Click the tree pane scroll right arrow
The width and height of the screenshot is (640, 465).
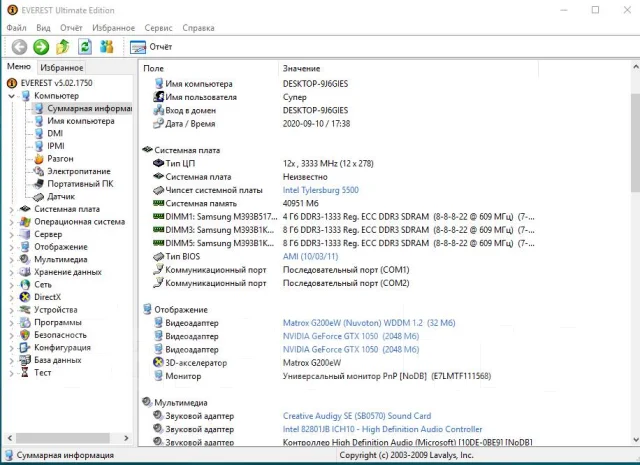(126, 438)
